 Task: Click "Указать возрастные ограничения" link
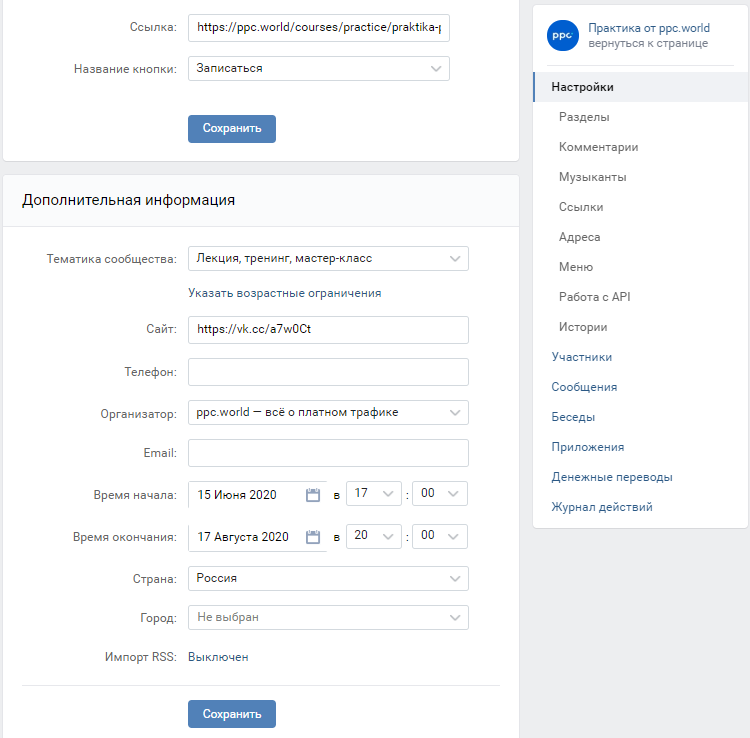point(284,293)
